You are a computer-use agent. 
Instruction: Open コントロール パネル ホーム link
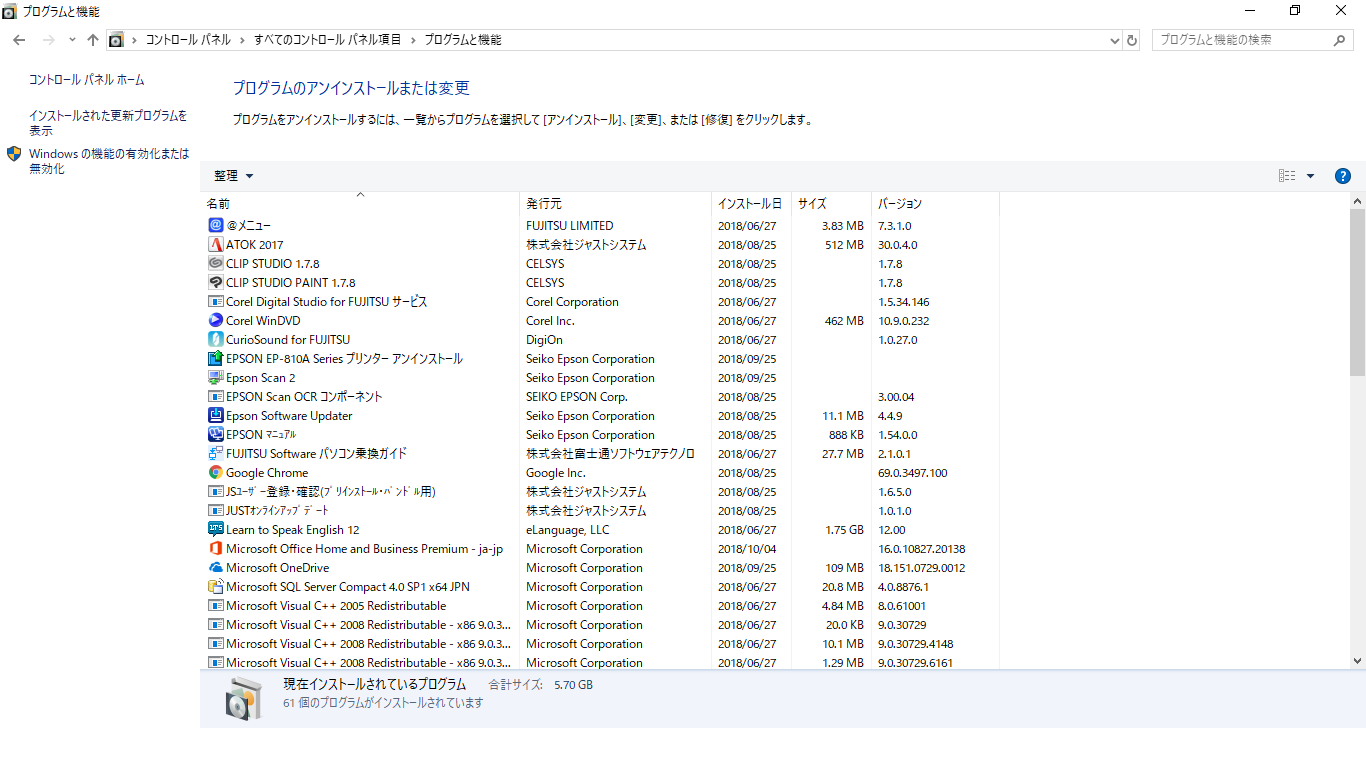86,80
